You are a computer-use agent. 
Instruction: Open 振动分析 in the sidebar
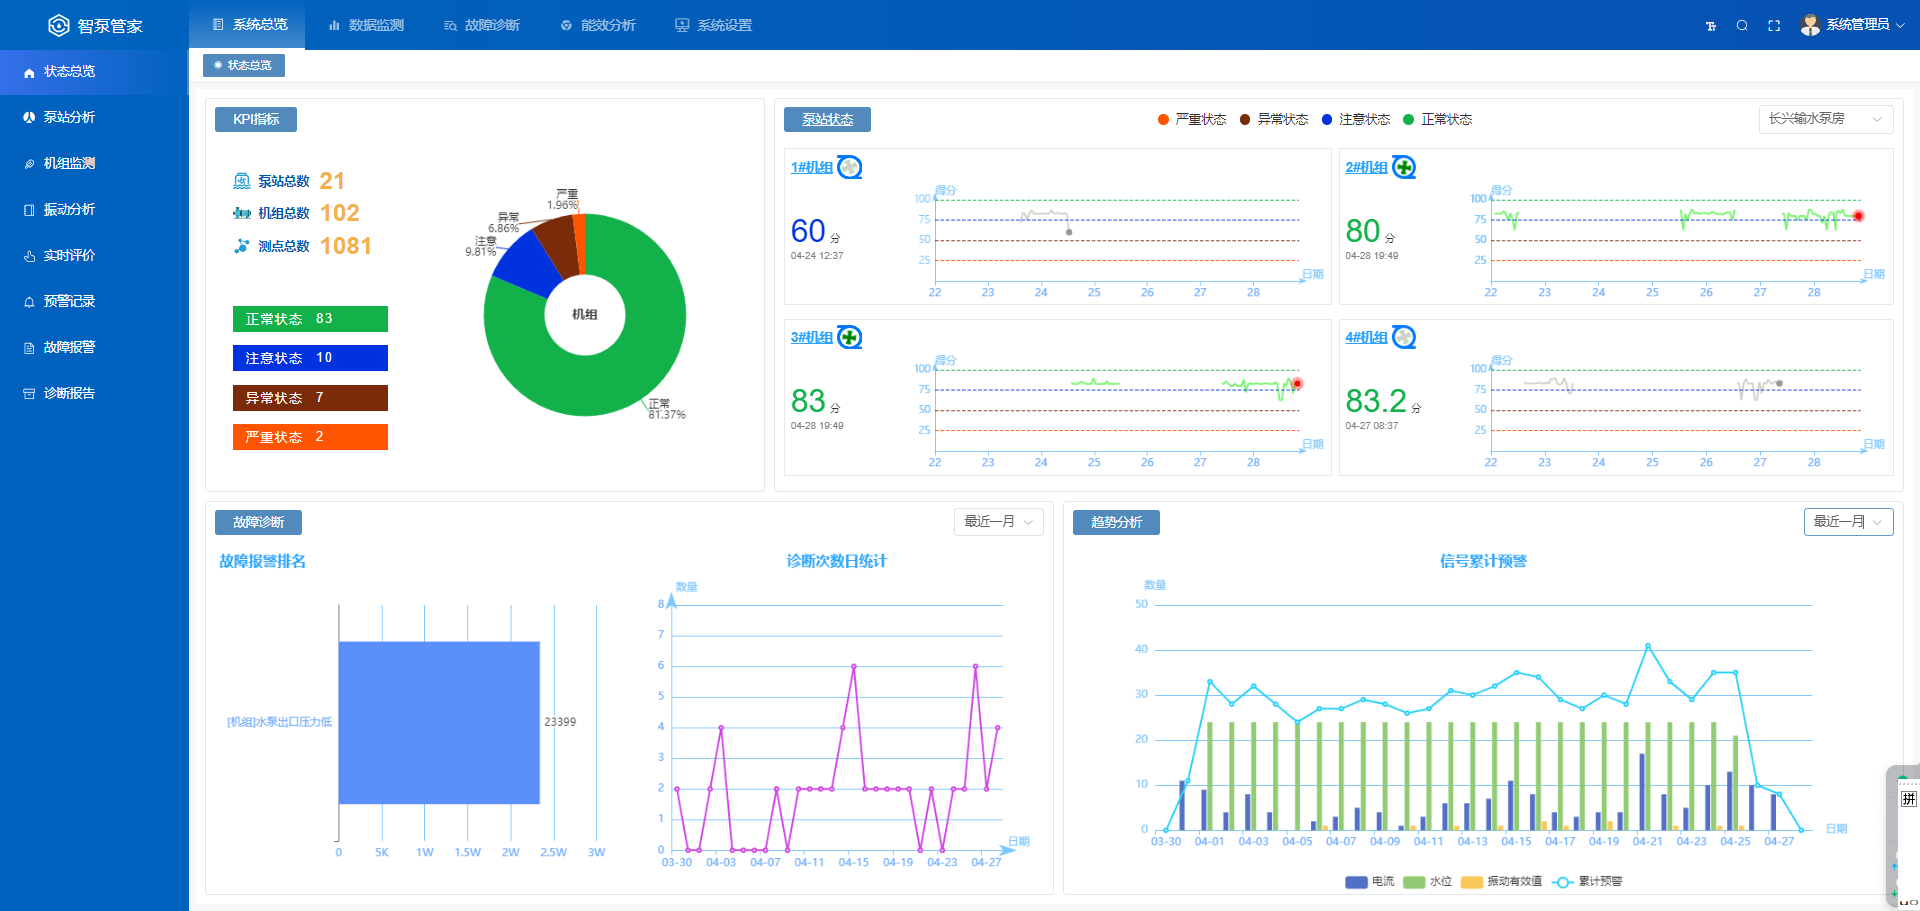(69, 209)
